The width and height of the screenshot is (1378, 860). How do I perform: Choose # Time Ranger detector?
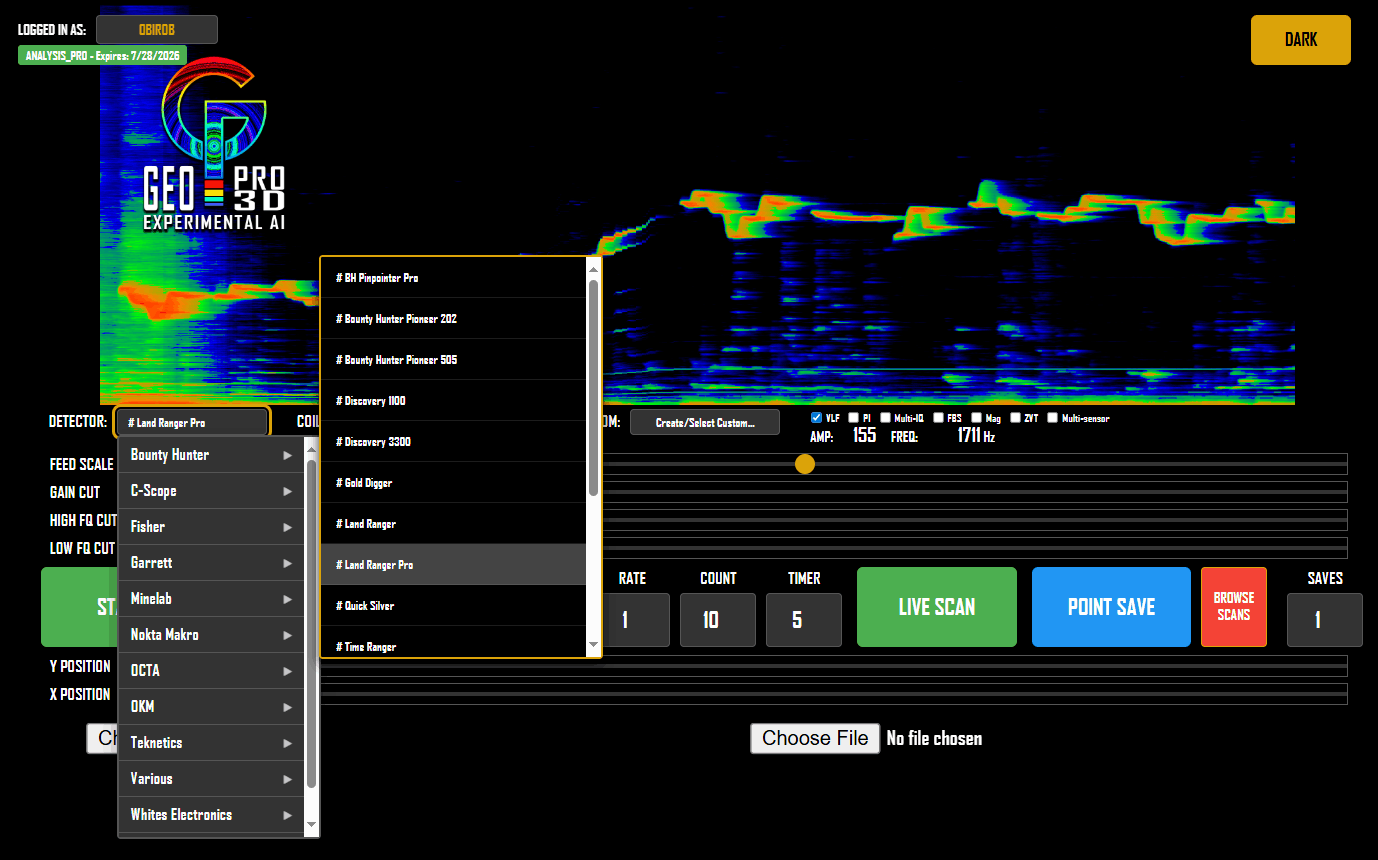tap(453, 642)
